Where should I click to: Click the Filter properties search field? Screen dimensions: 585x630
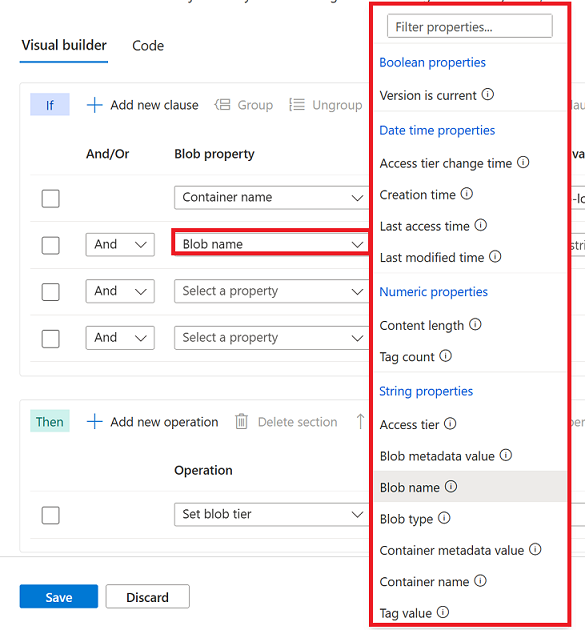coord(470,27)
